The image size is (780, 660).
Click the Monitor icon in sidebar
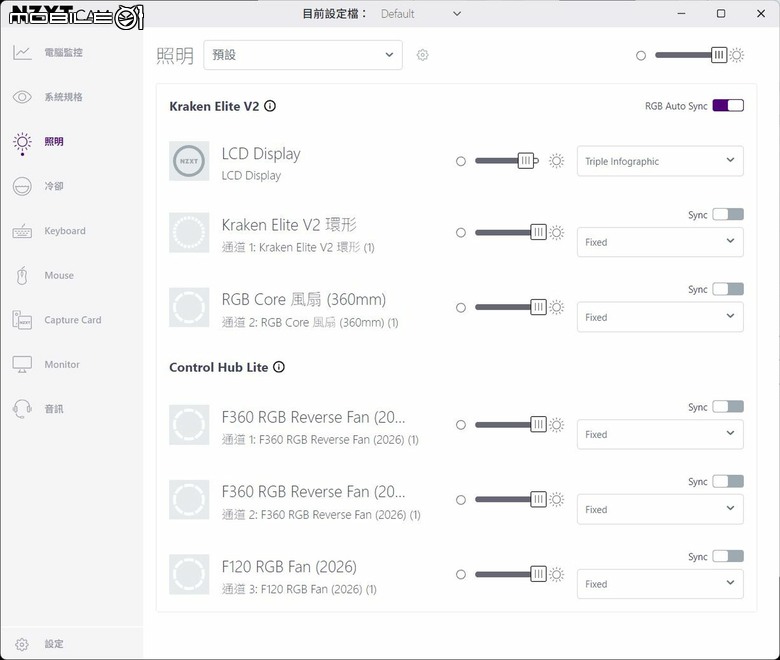click(x=22, y=365)
